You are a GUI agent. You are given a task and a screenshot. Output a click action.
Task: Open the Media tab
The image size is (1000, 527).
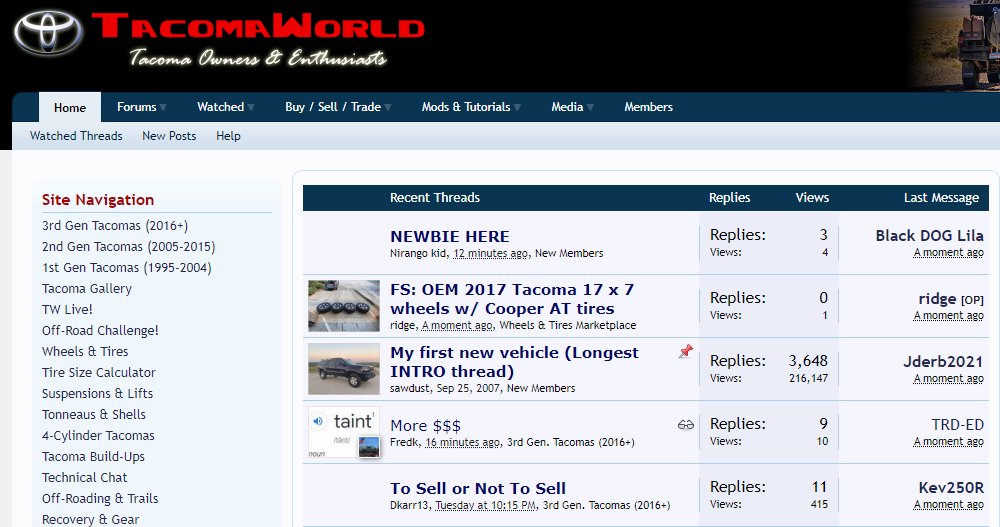click(x=567, y=107)
